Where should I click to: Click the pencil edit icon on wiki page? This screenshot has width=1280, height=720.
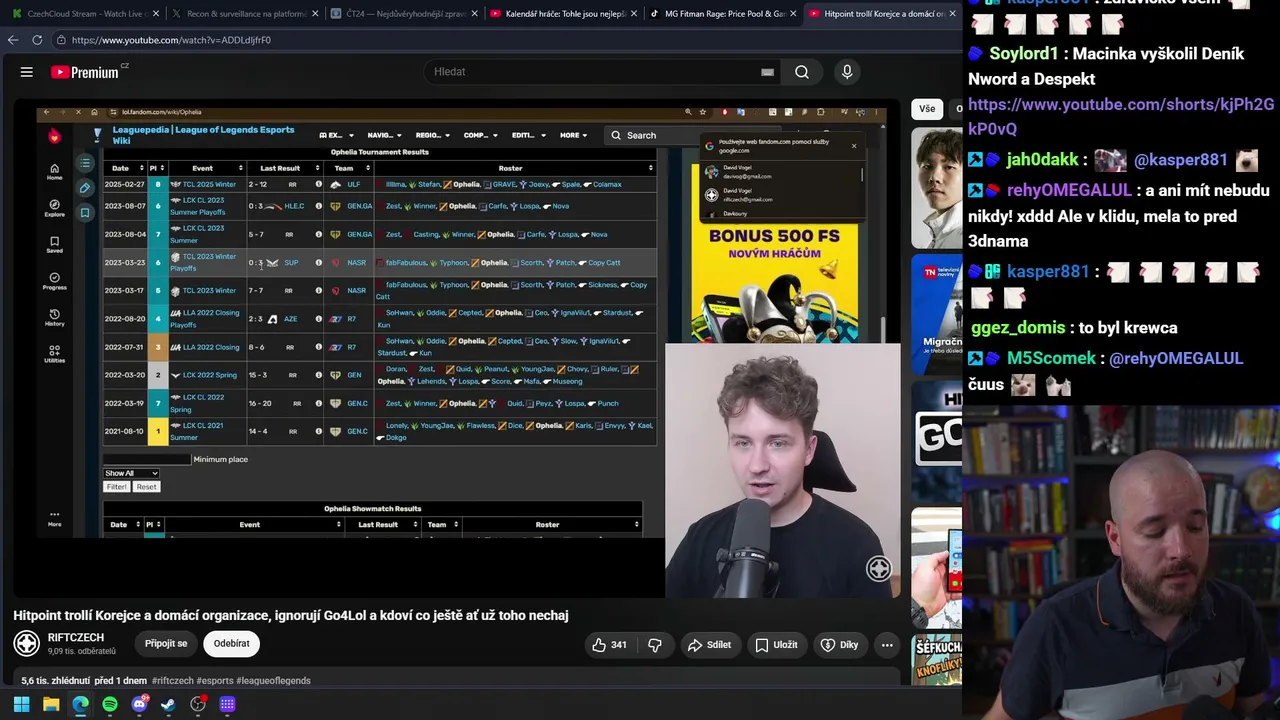[x=85, y=188]
